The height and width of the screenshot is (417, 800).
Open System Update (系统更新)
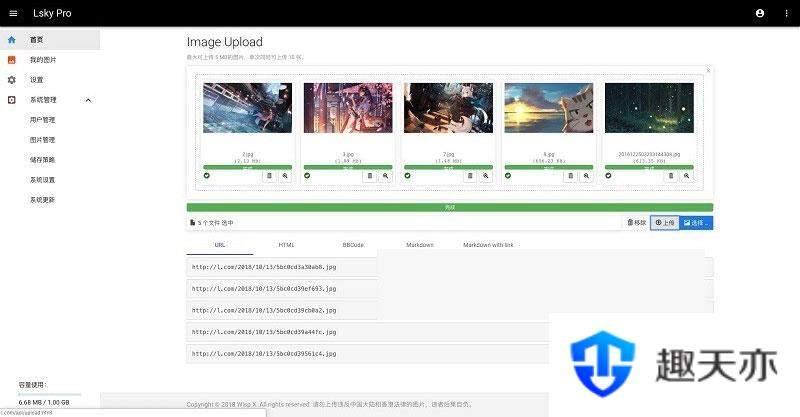point(42,200)
